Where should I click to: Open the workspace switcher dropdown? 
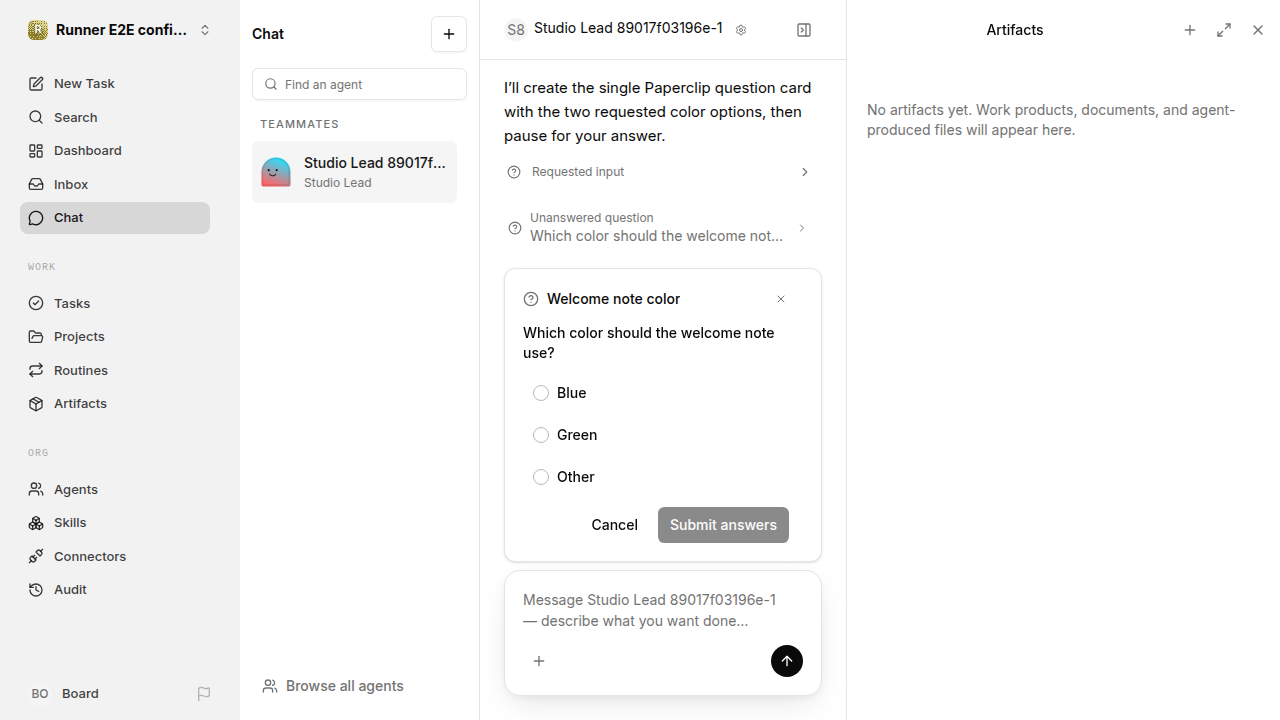(x=120, y=30)
